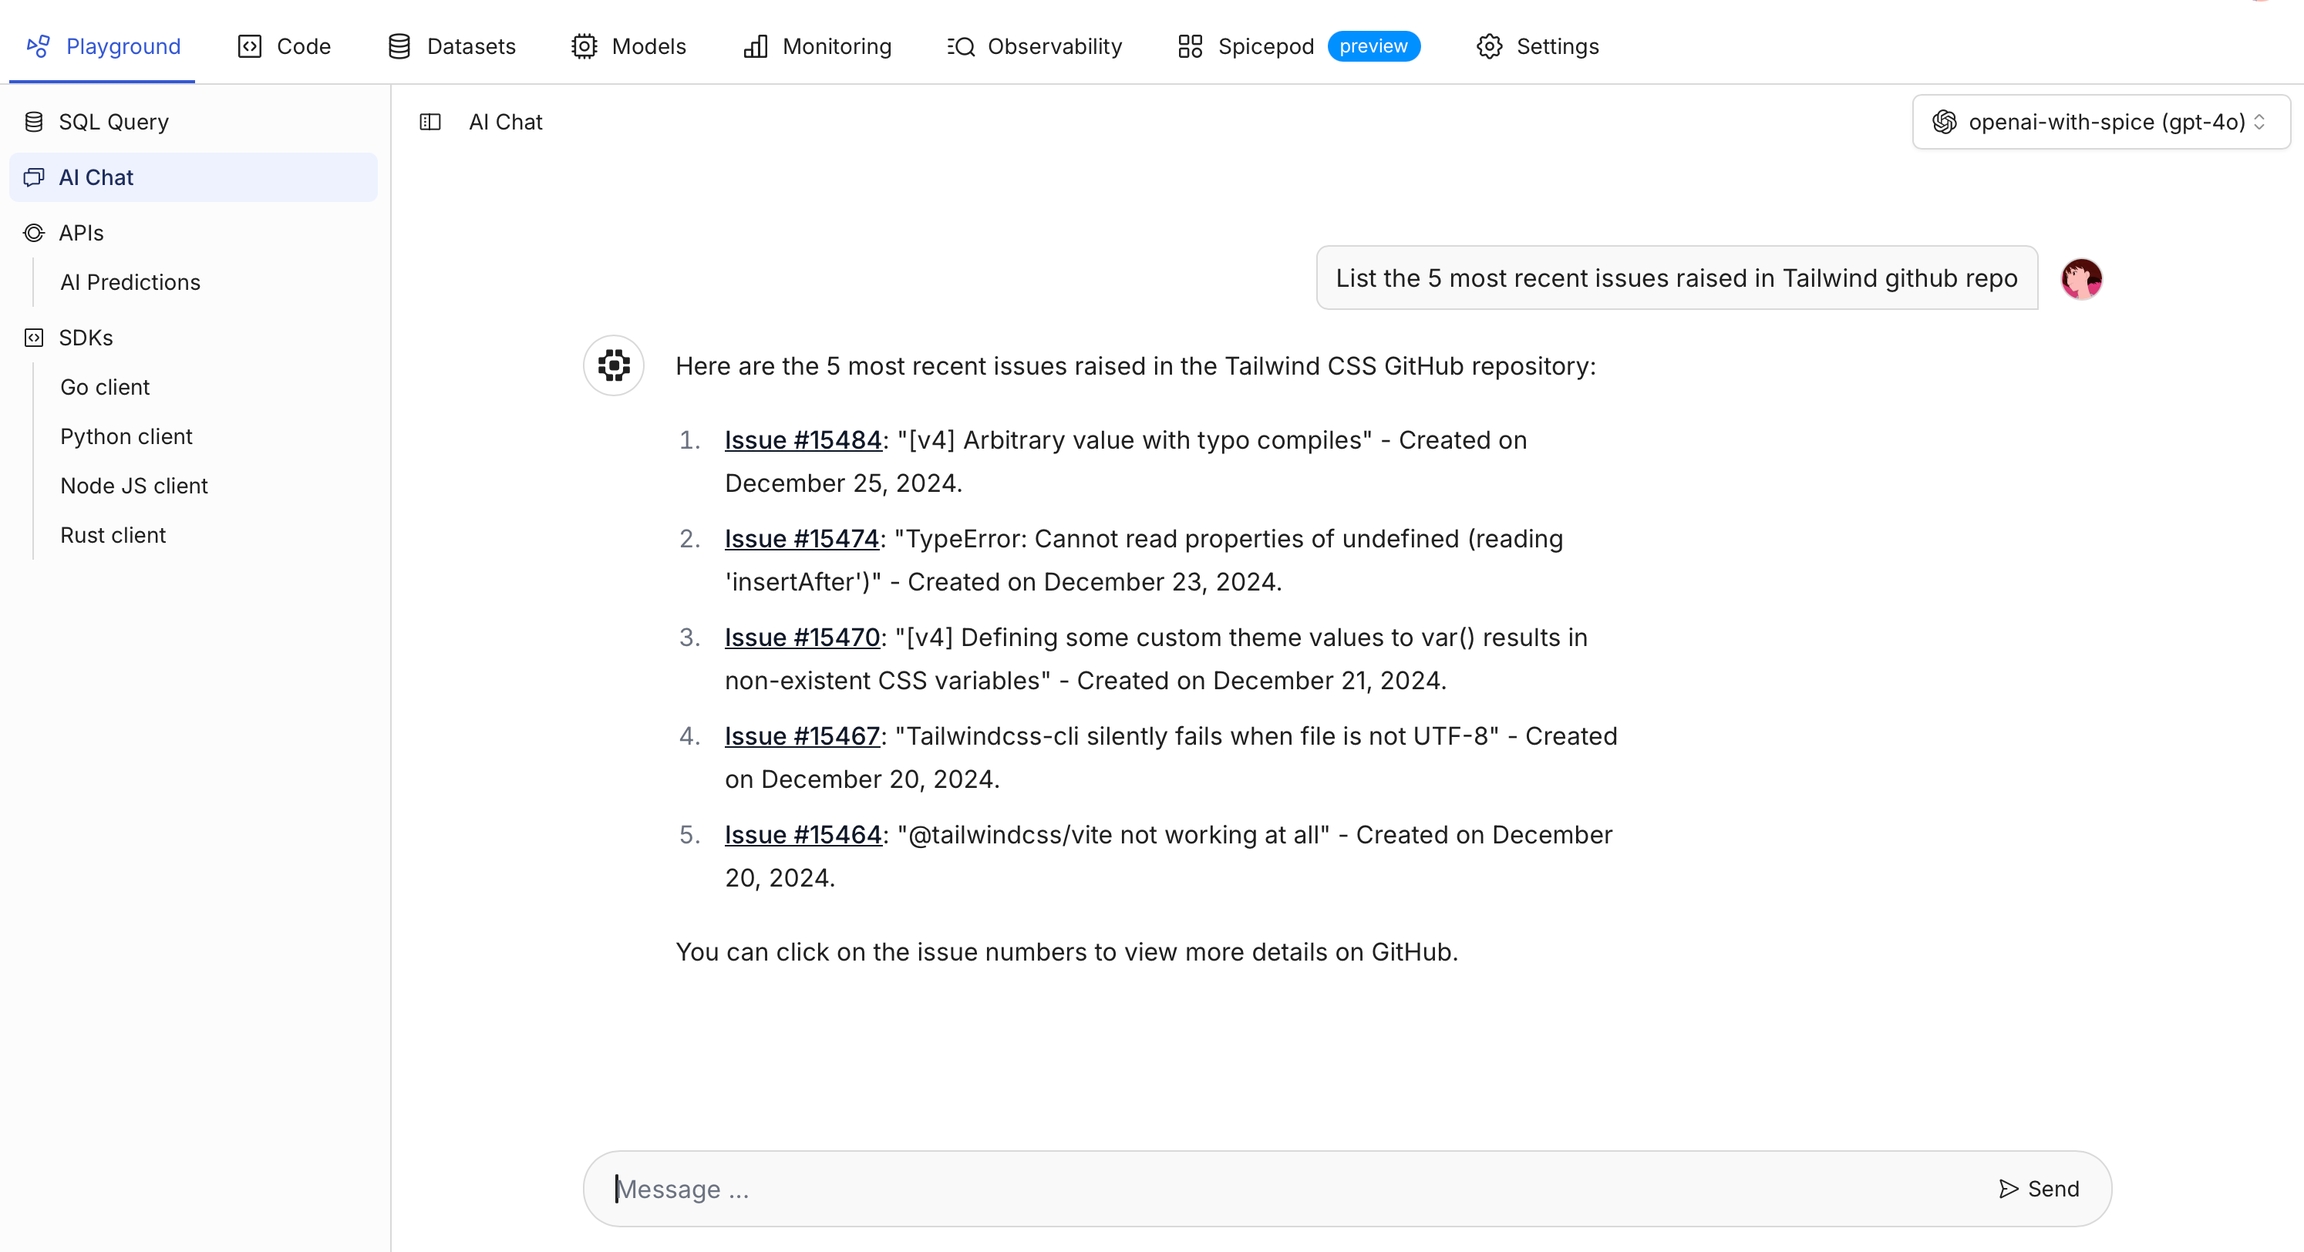Open the Datasets tab

coord(452,46)
